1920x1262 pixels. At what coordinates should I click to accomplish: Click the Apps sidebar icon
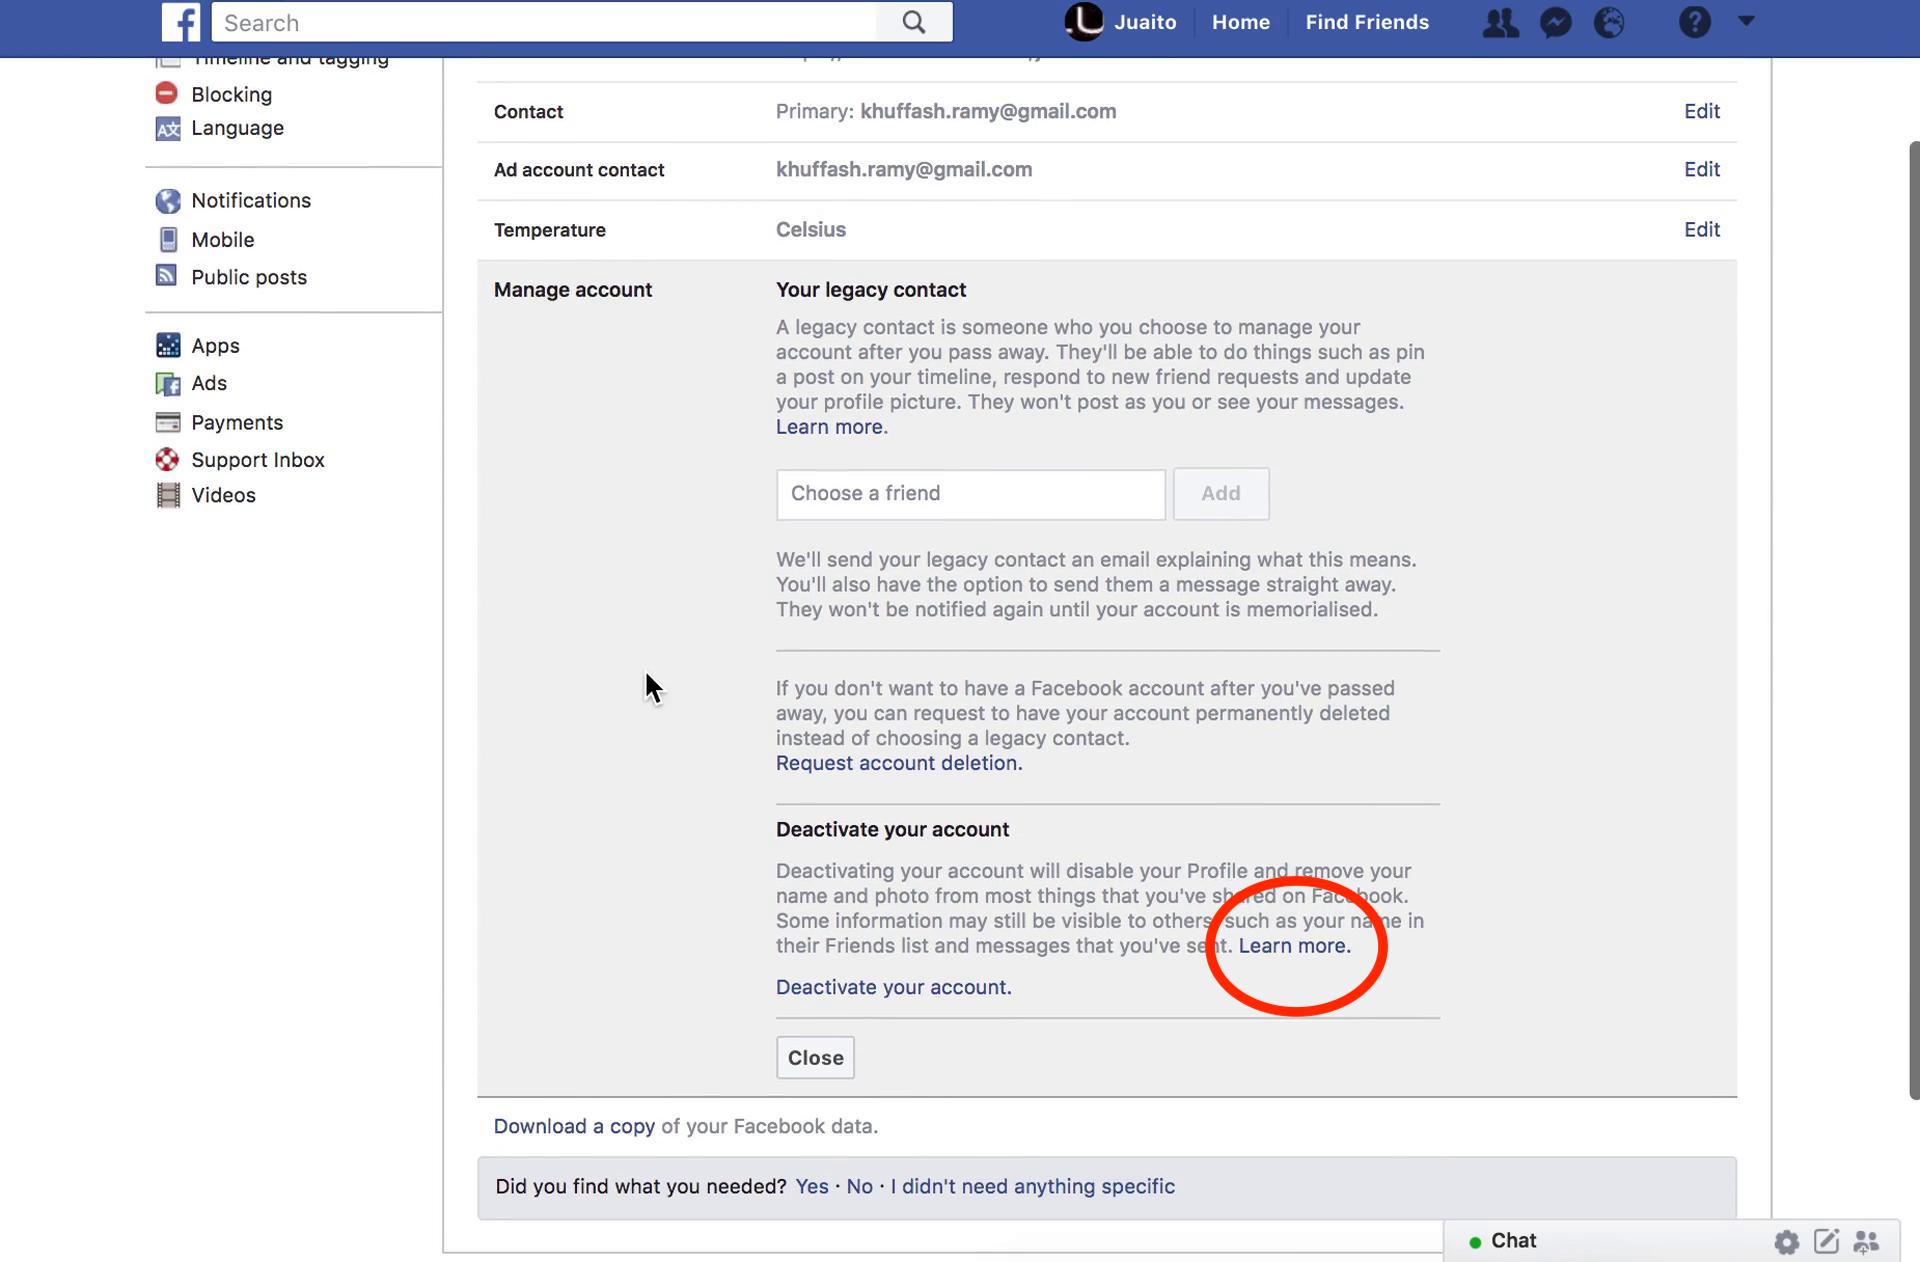tap(168, 346)
